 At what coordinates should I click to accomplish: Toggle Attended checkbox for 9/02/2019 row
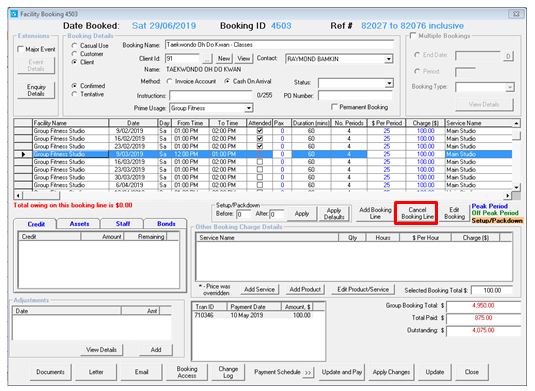click(260, 131)
